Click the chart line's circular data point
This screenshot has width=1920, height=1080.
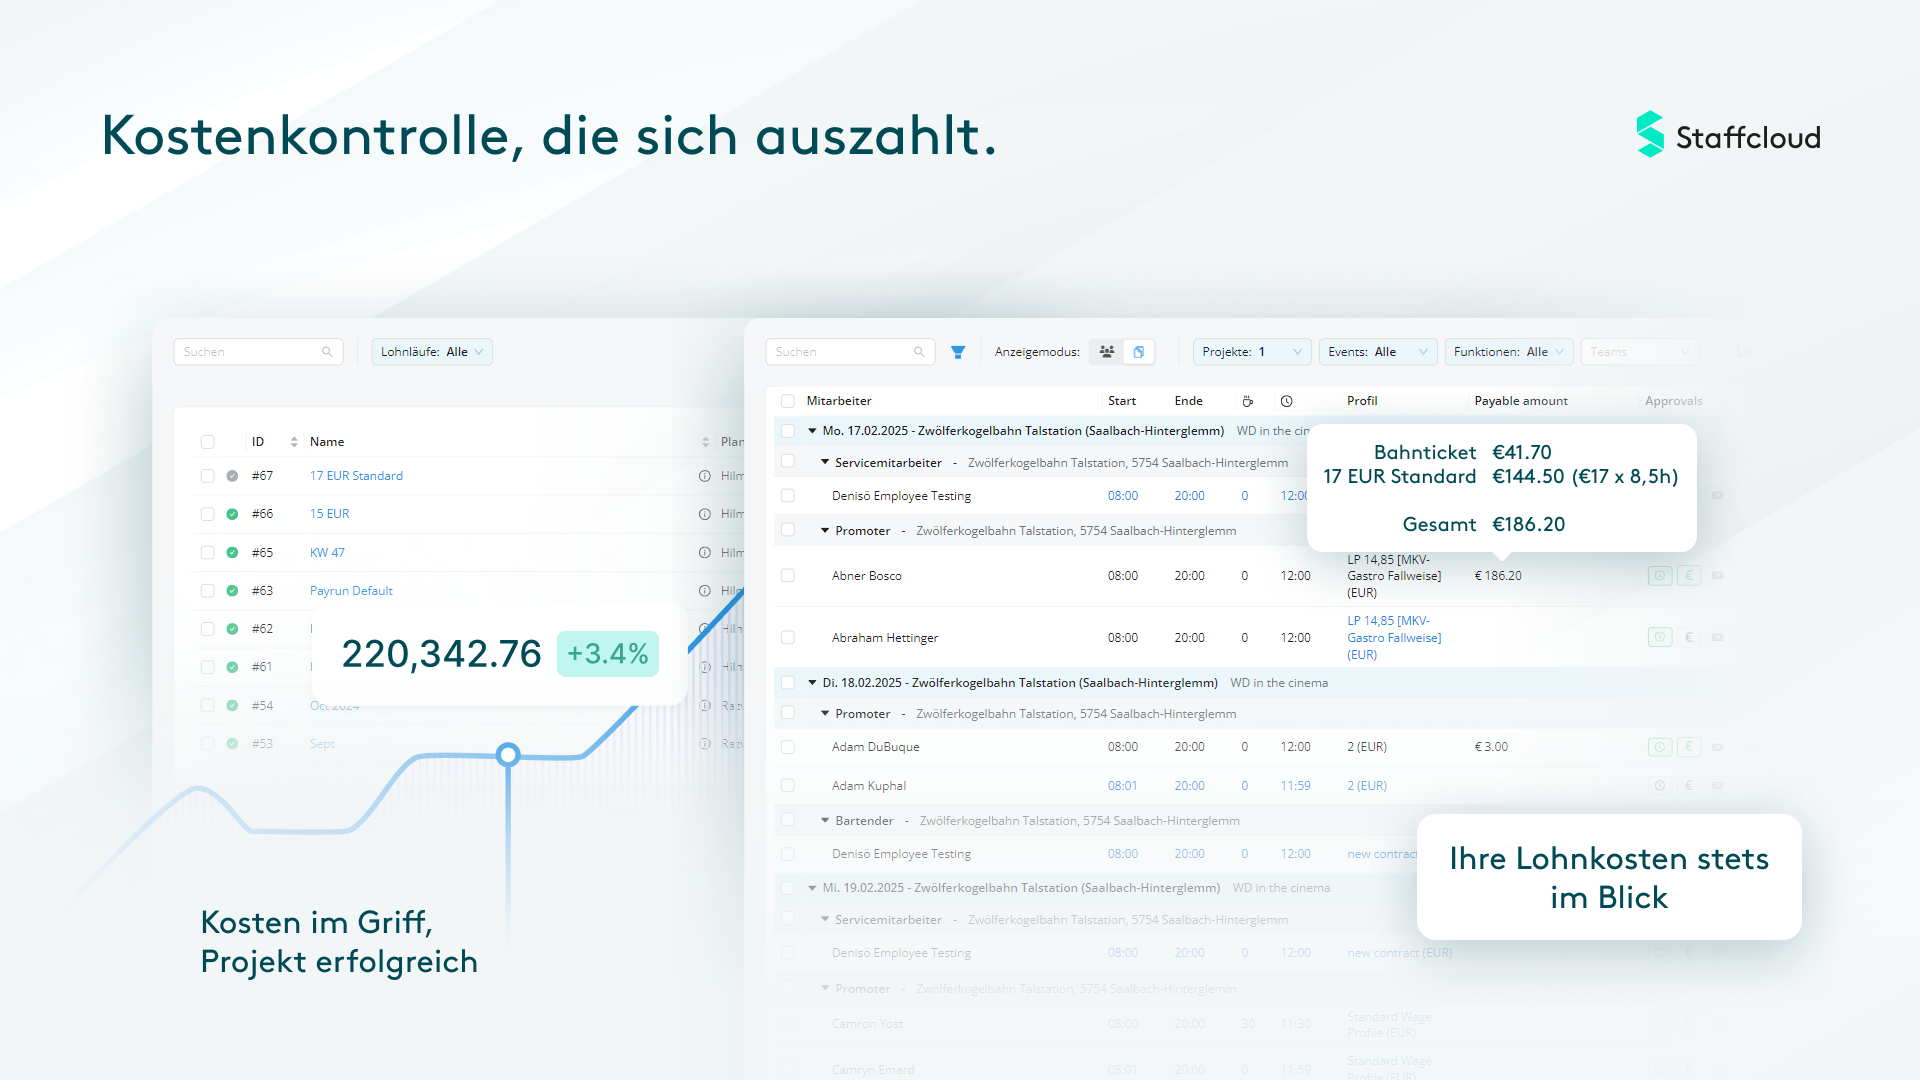508,754
